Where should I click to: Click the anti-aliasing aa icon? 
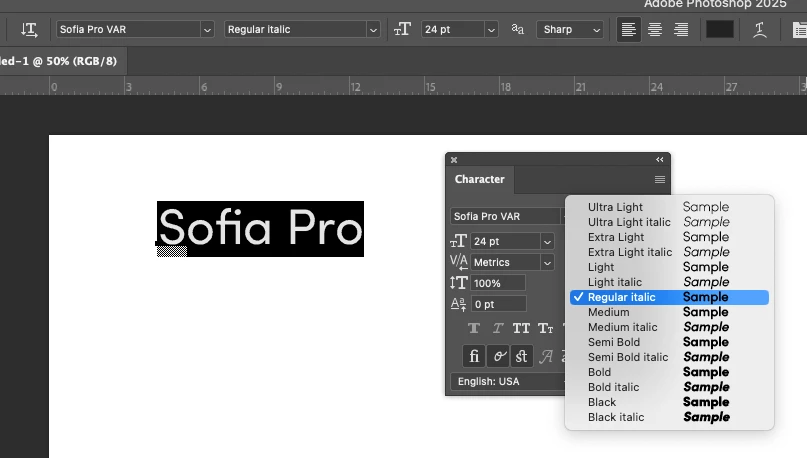(518, 29)
